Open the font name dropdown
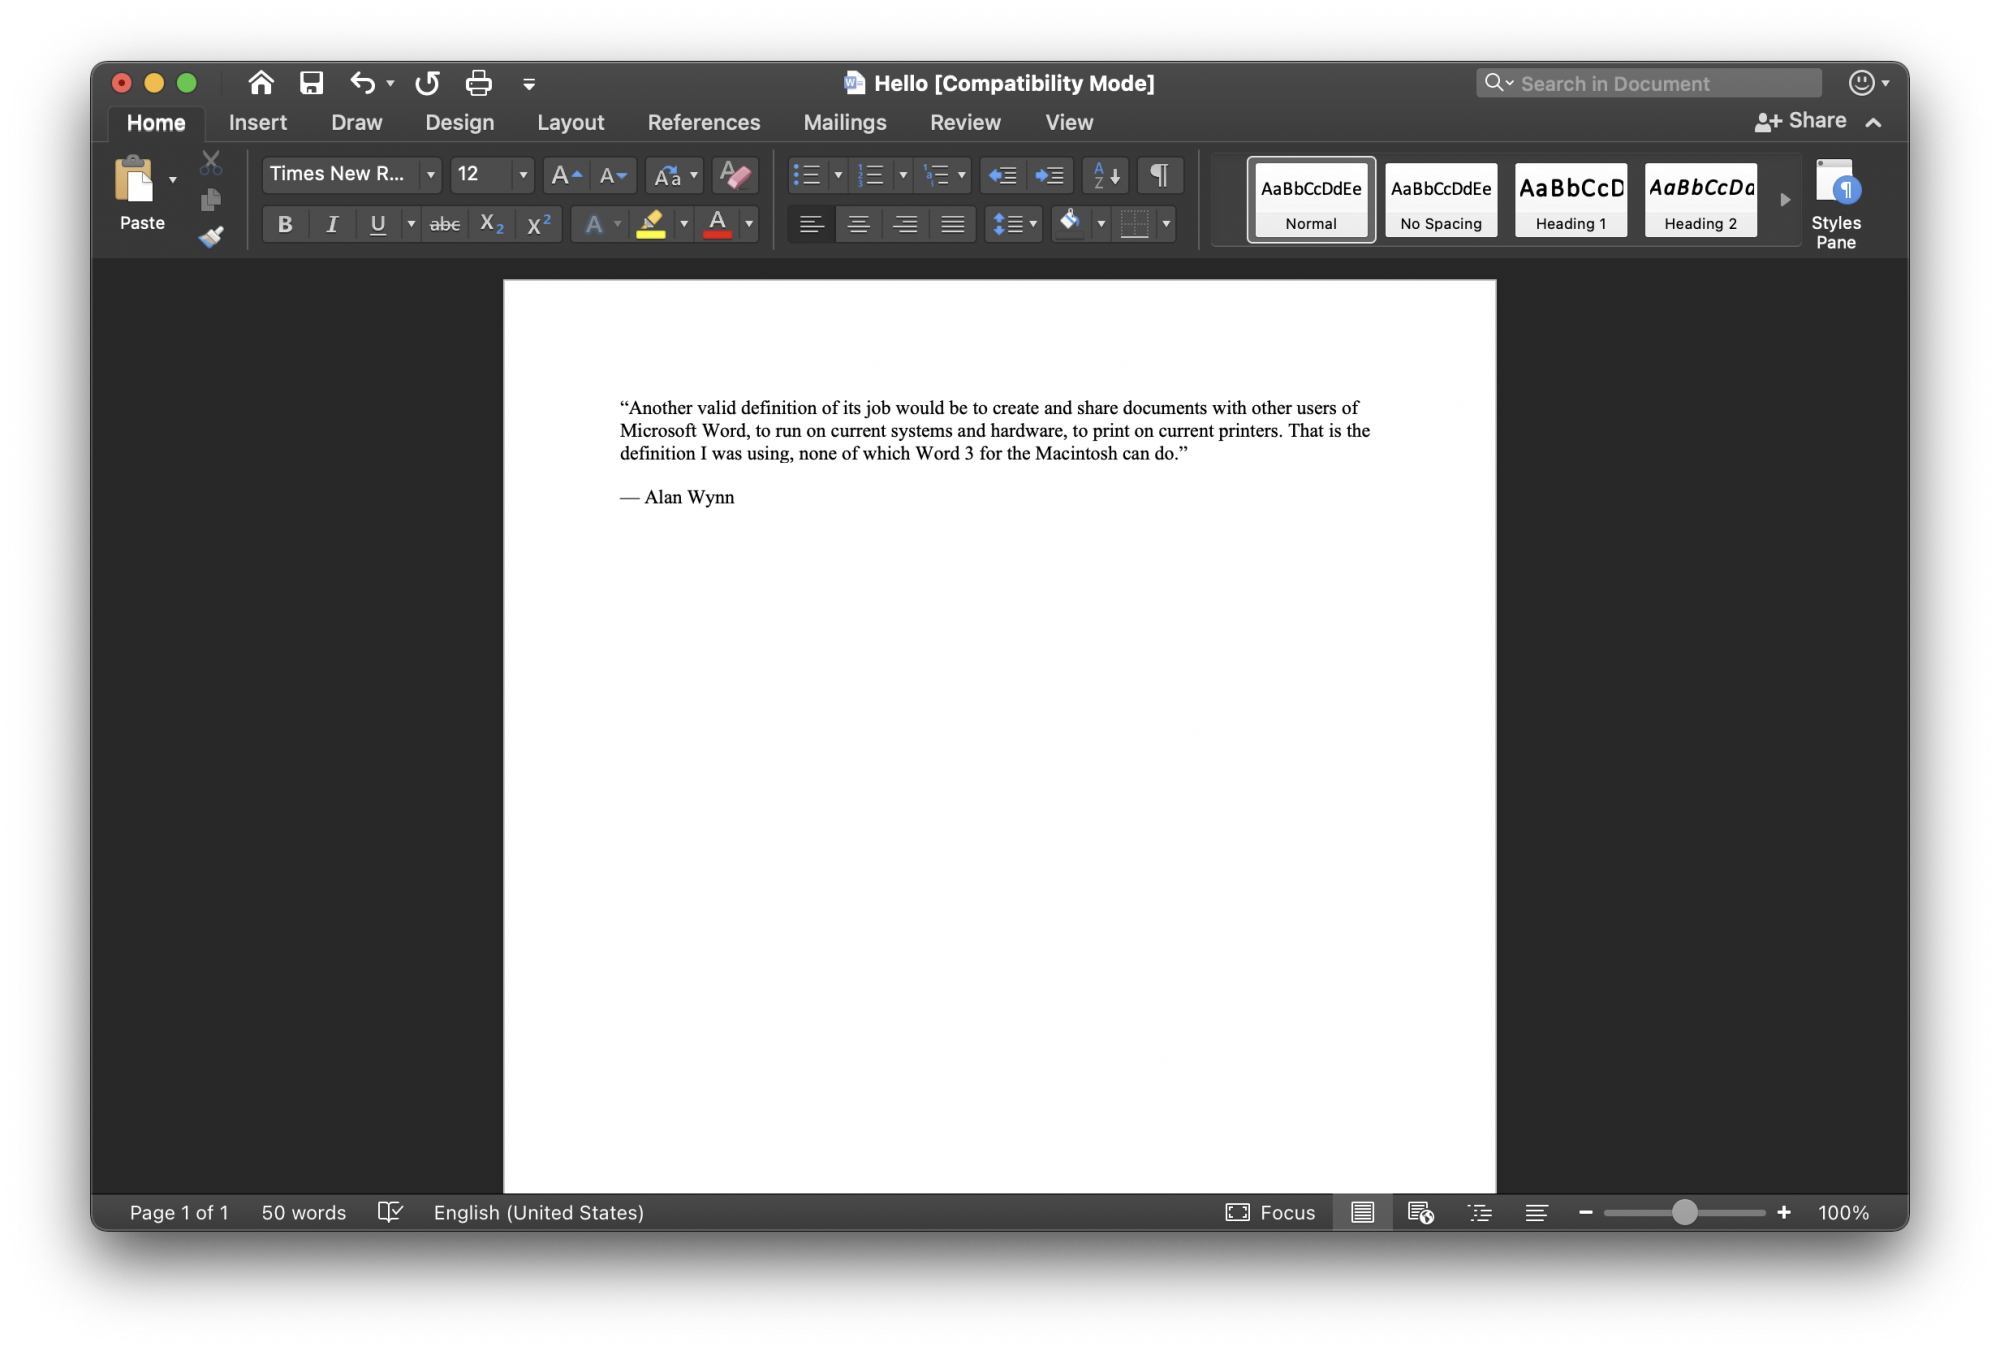This screenshot has height=1351, width=2000. 430,175
